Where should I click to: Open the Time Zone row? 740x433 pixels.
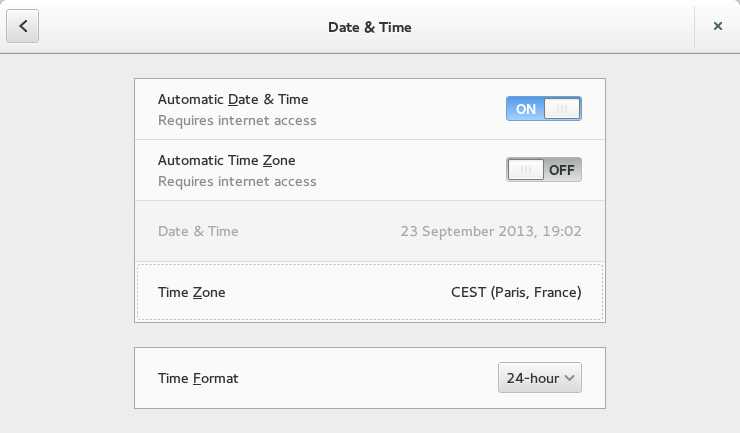[x=369, y=292]
